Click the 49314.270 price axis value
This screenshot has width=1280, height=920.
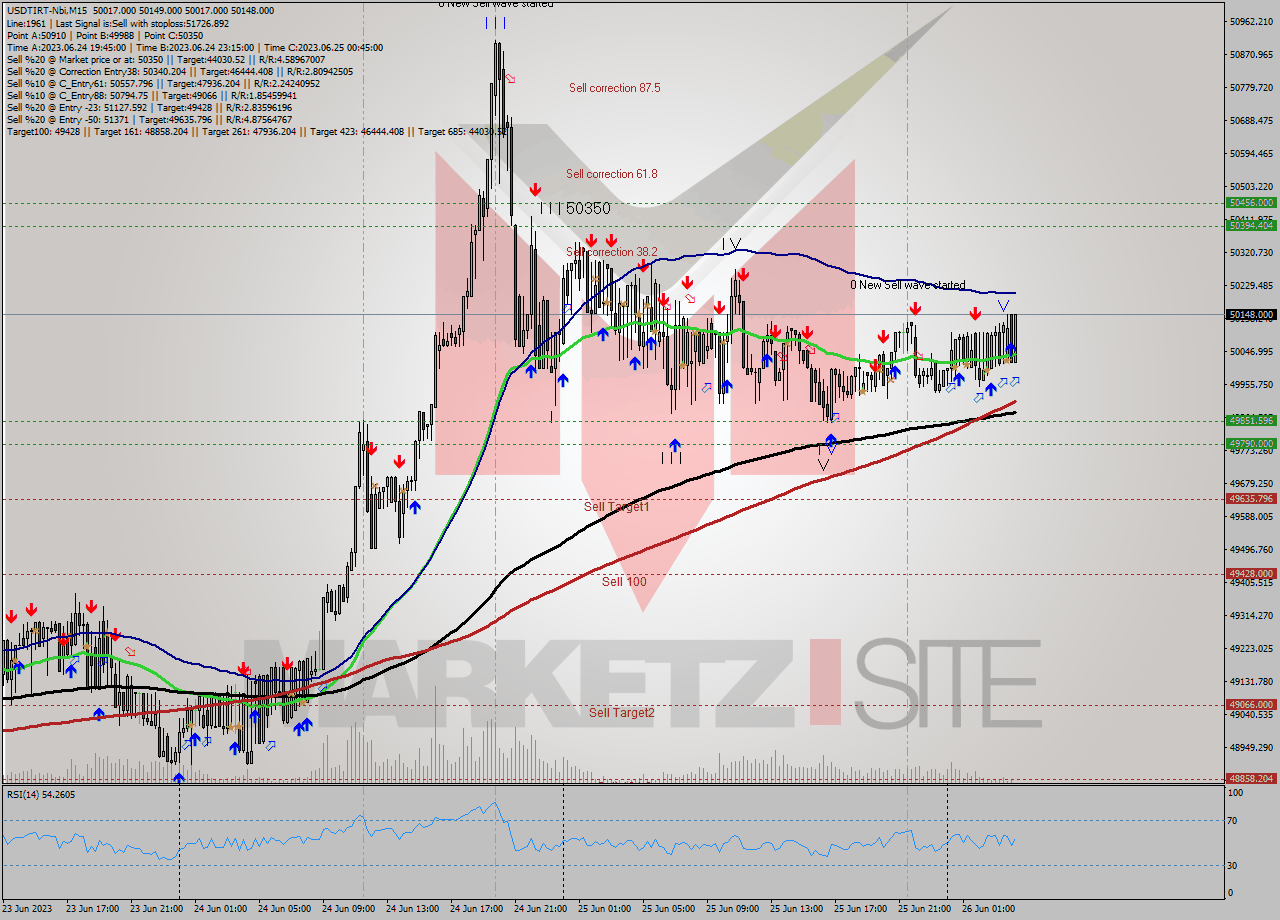click(1253, 615)
